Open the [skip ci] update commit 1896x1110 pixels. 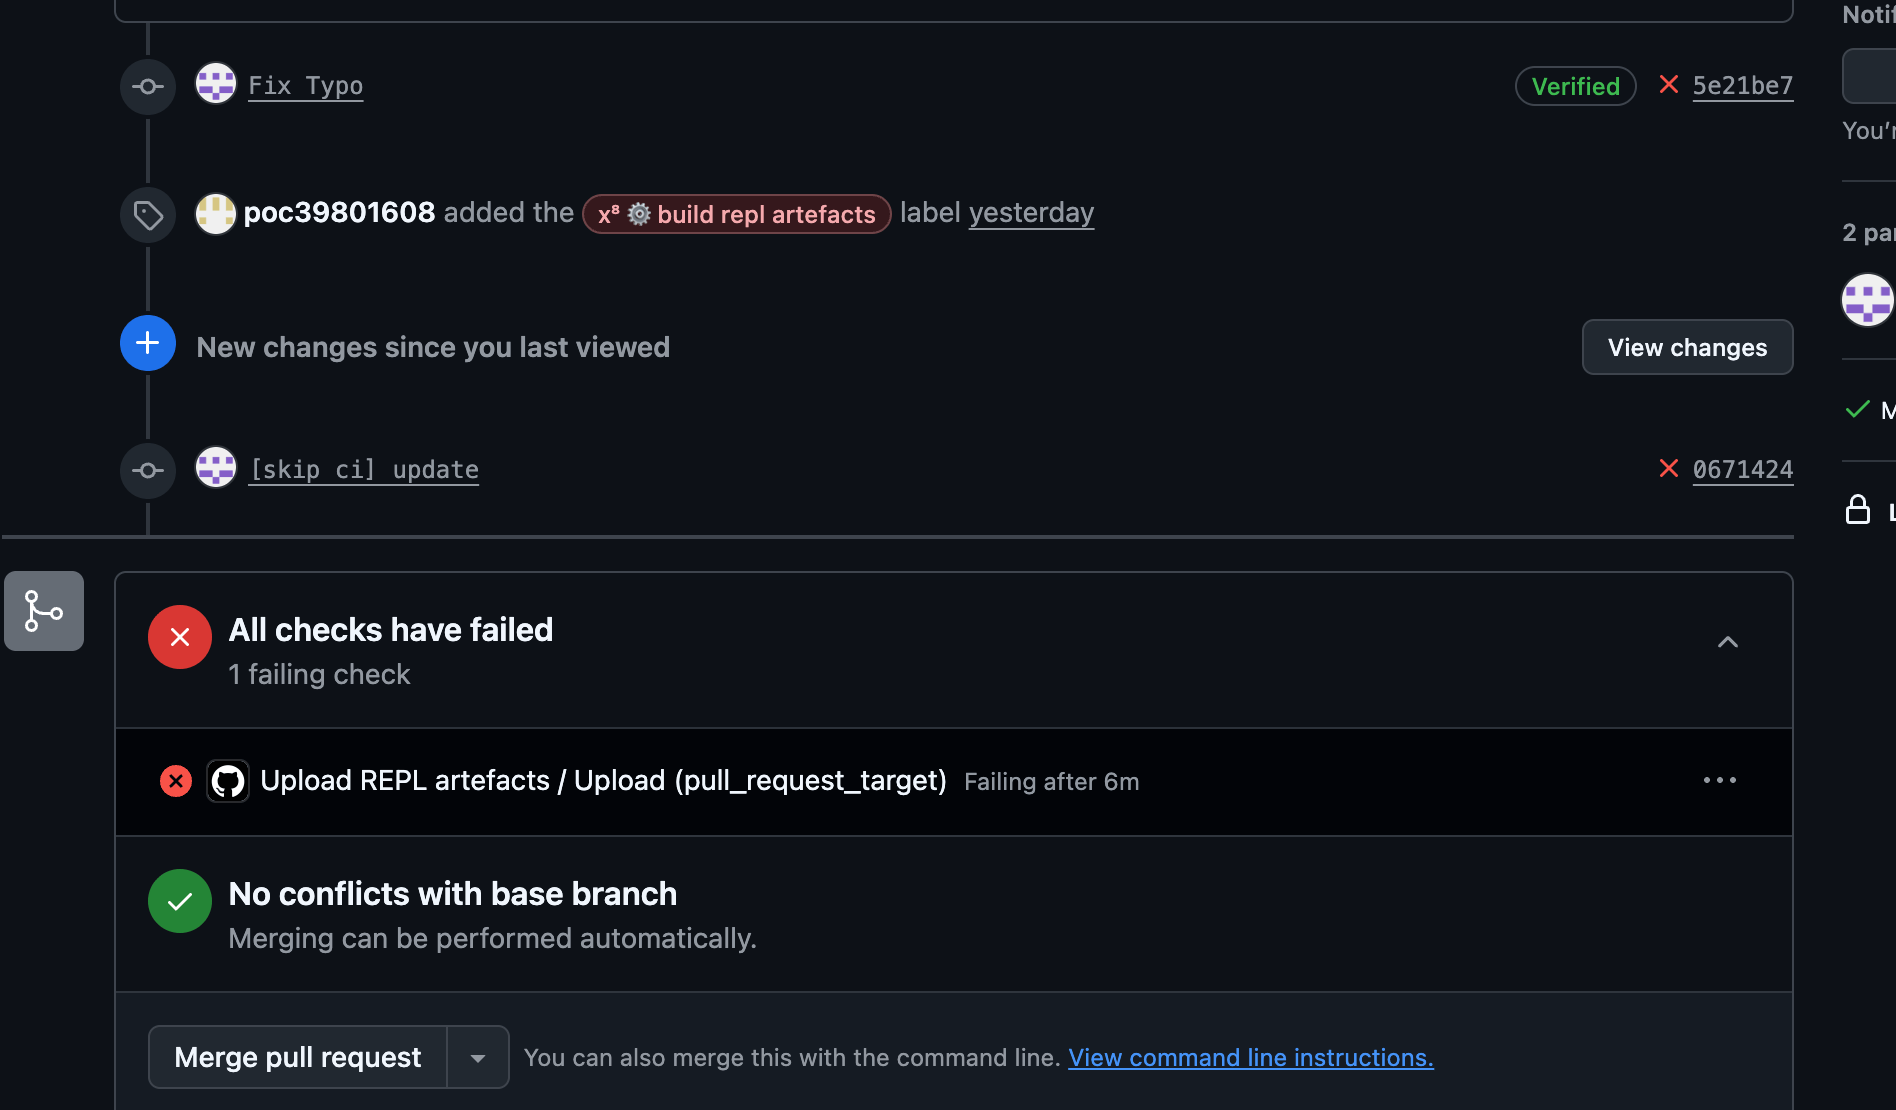(x=364, y=470)
